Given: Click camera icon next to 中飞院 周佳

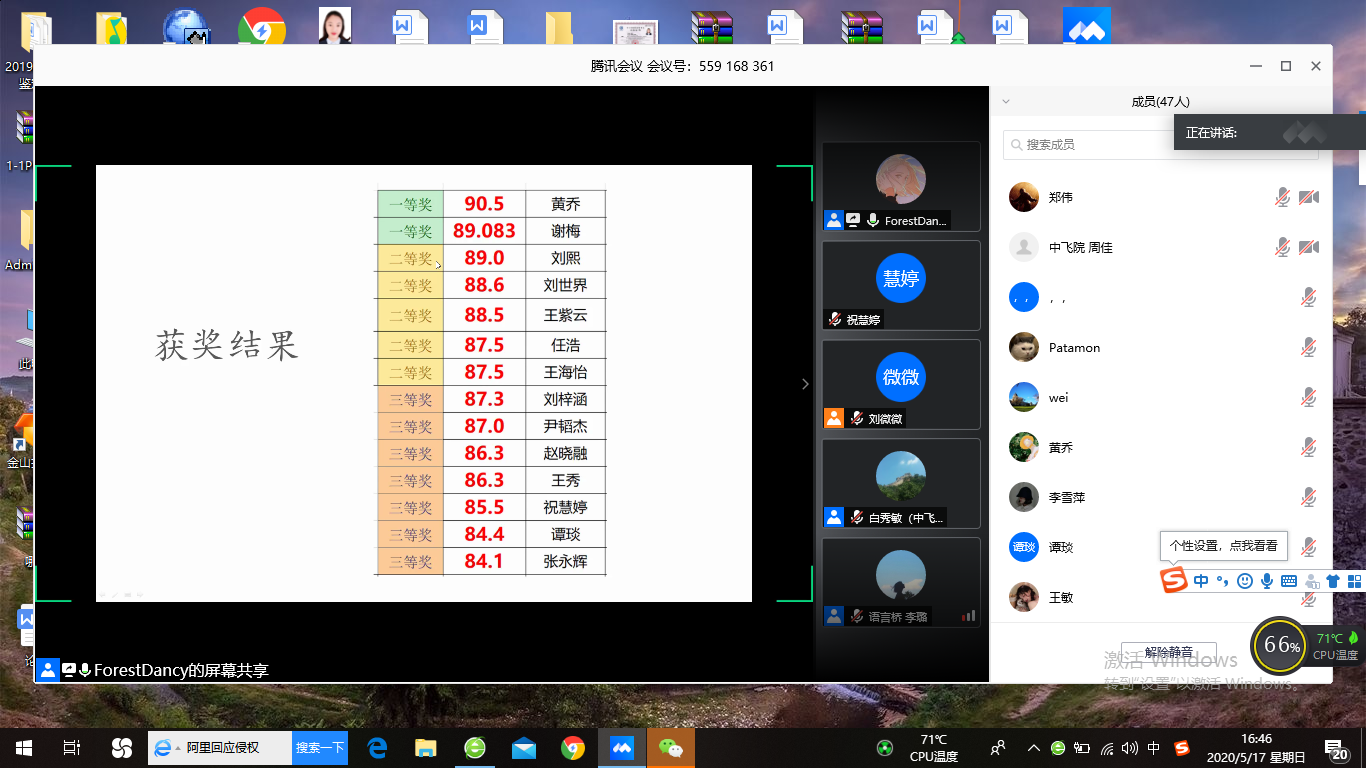Looking at the screenshot, I should 1308,247.
